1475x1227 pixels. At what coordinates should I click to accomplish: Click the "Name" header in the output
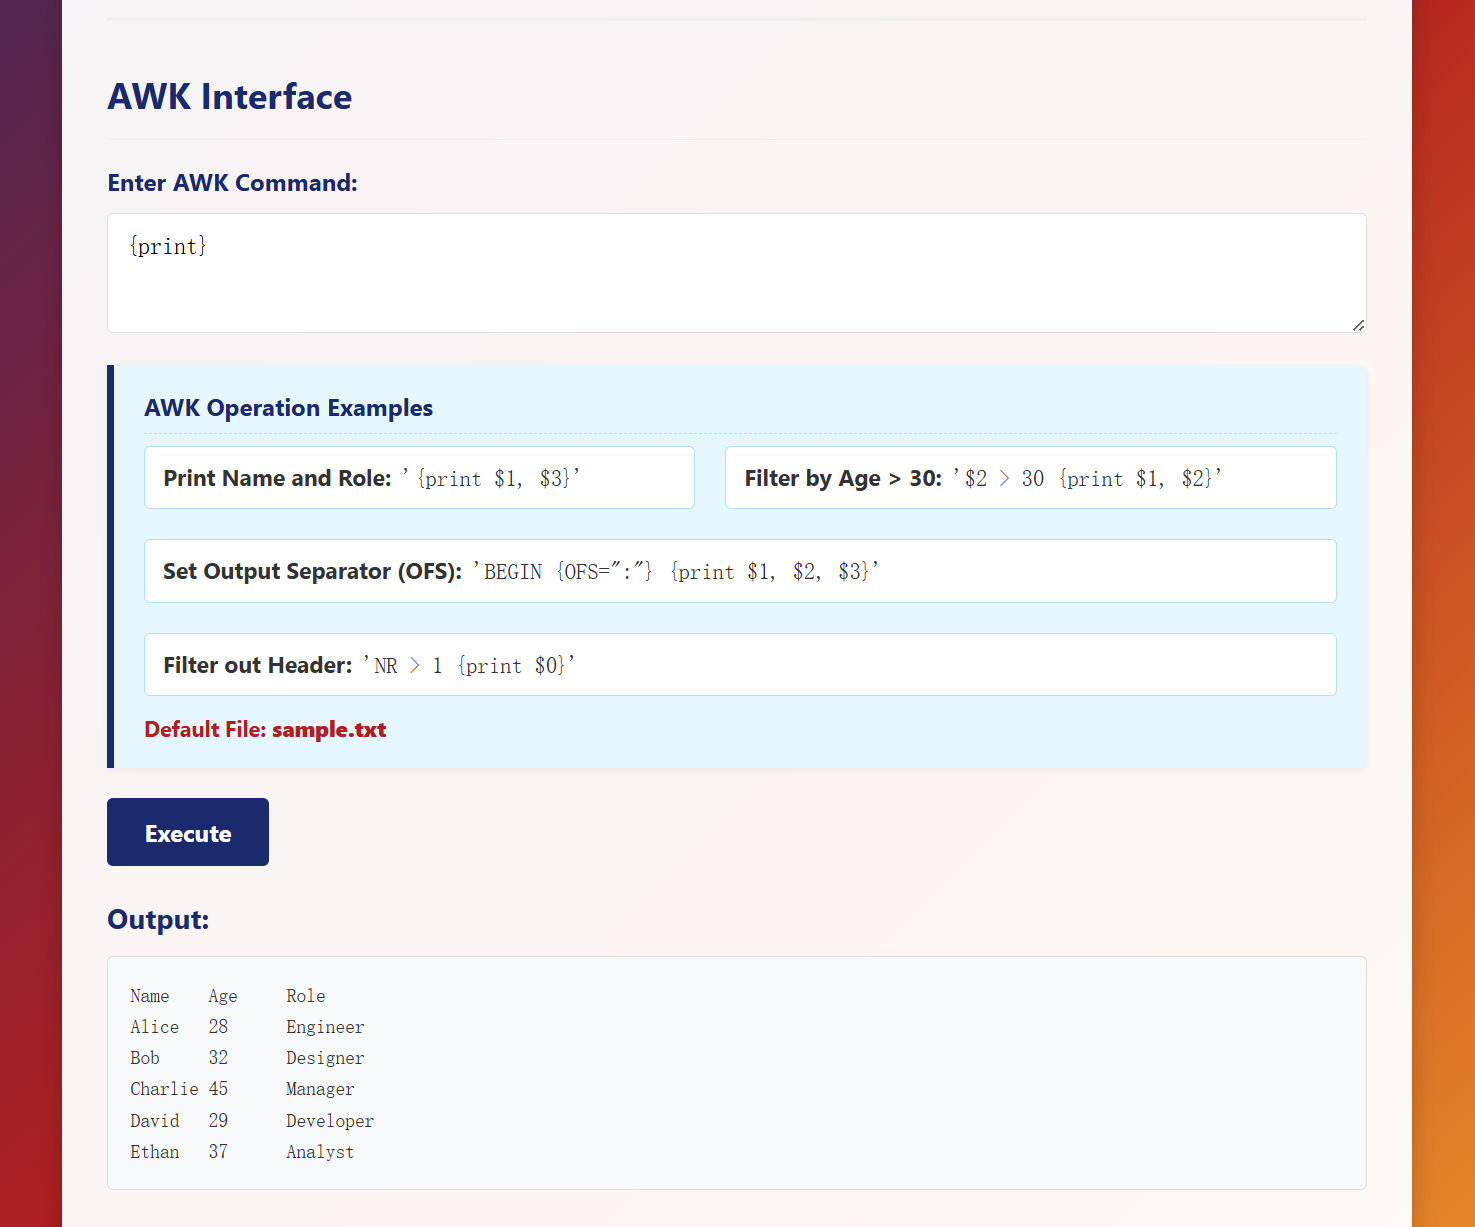pos(150,996)
